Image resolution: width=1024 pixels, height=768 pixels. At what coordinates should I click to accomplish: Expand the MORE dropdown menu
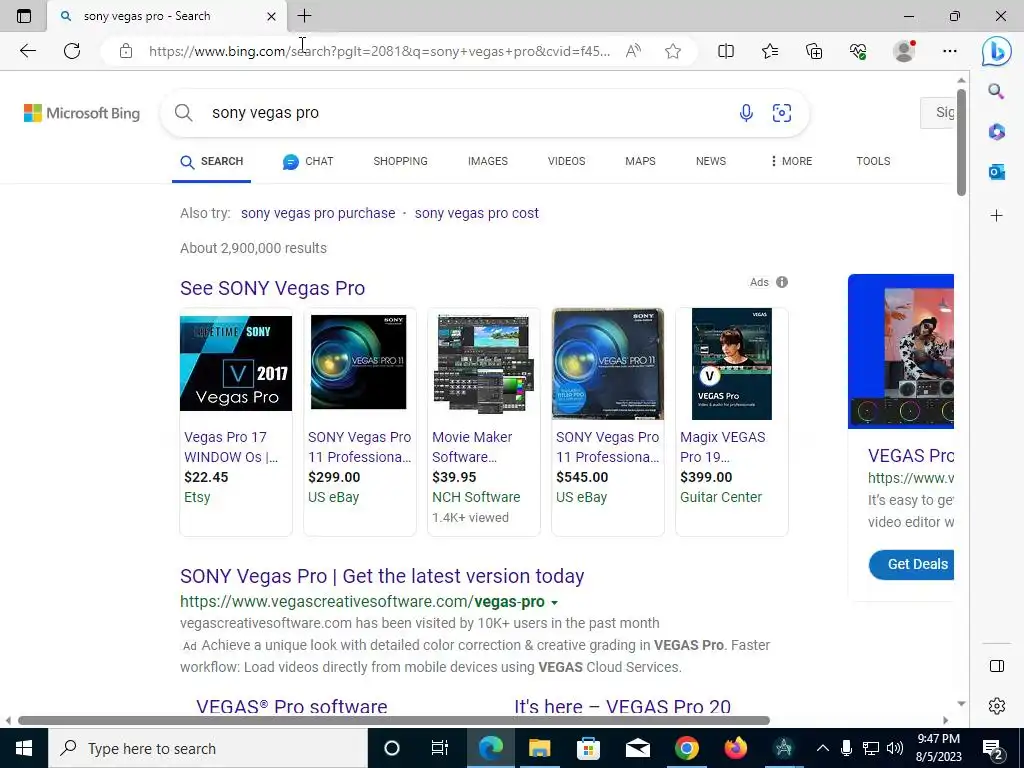[x=791, y=161]
